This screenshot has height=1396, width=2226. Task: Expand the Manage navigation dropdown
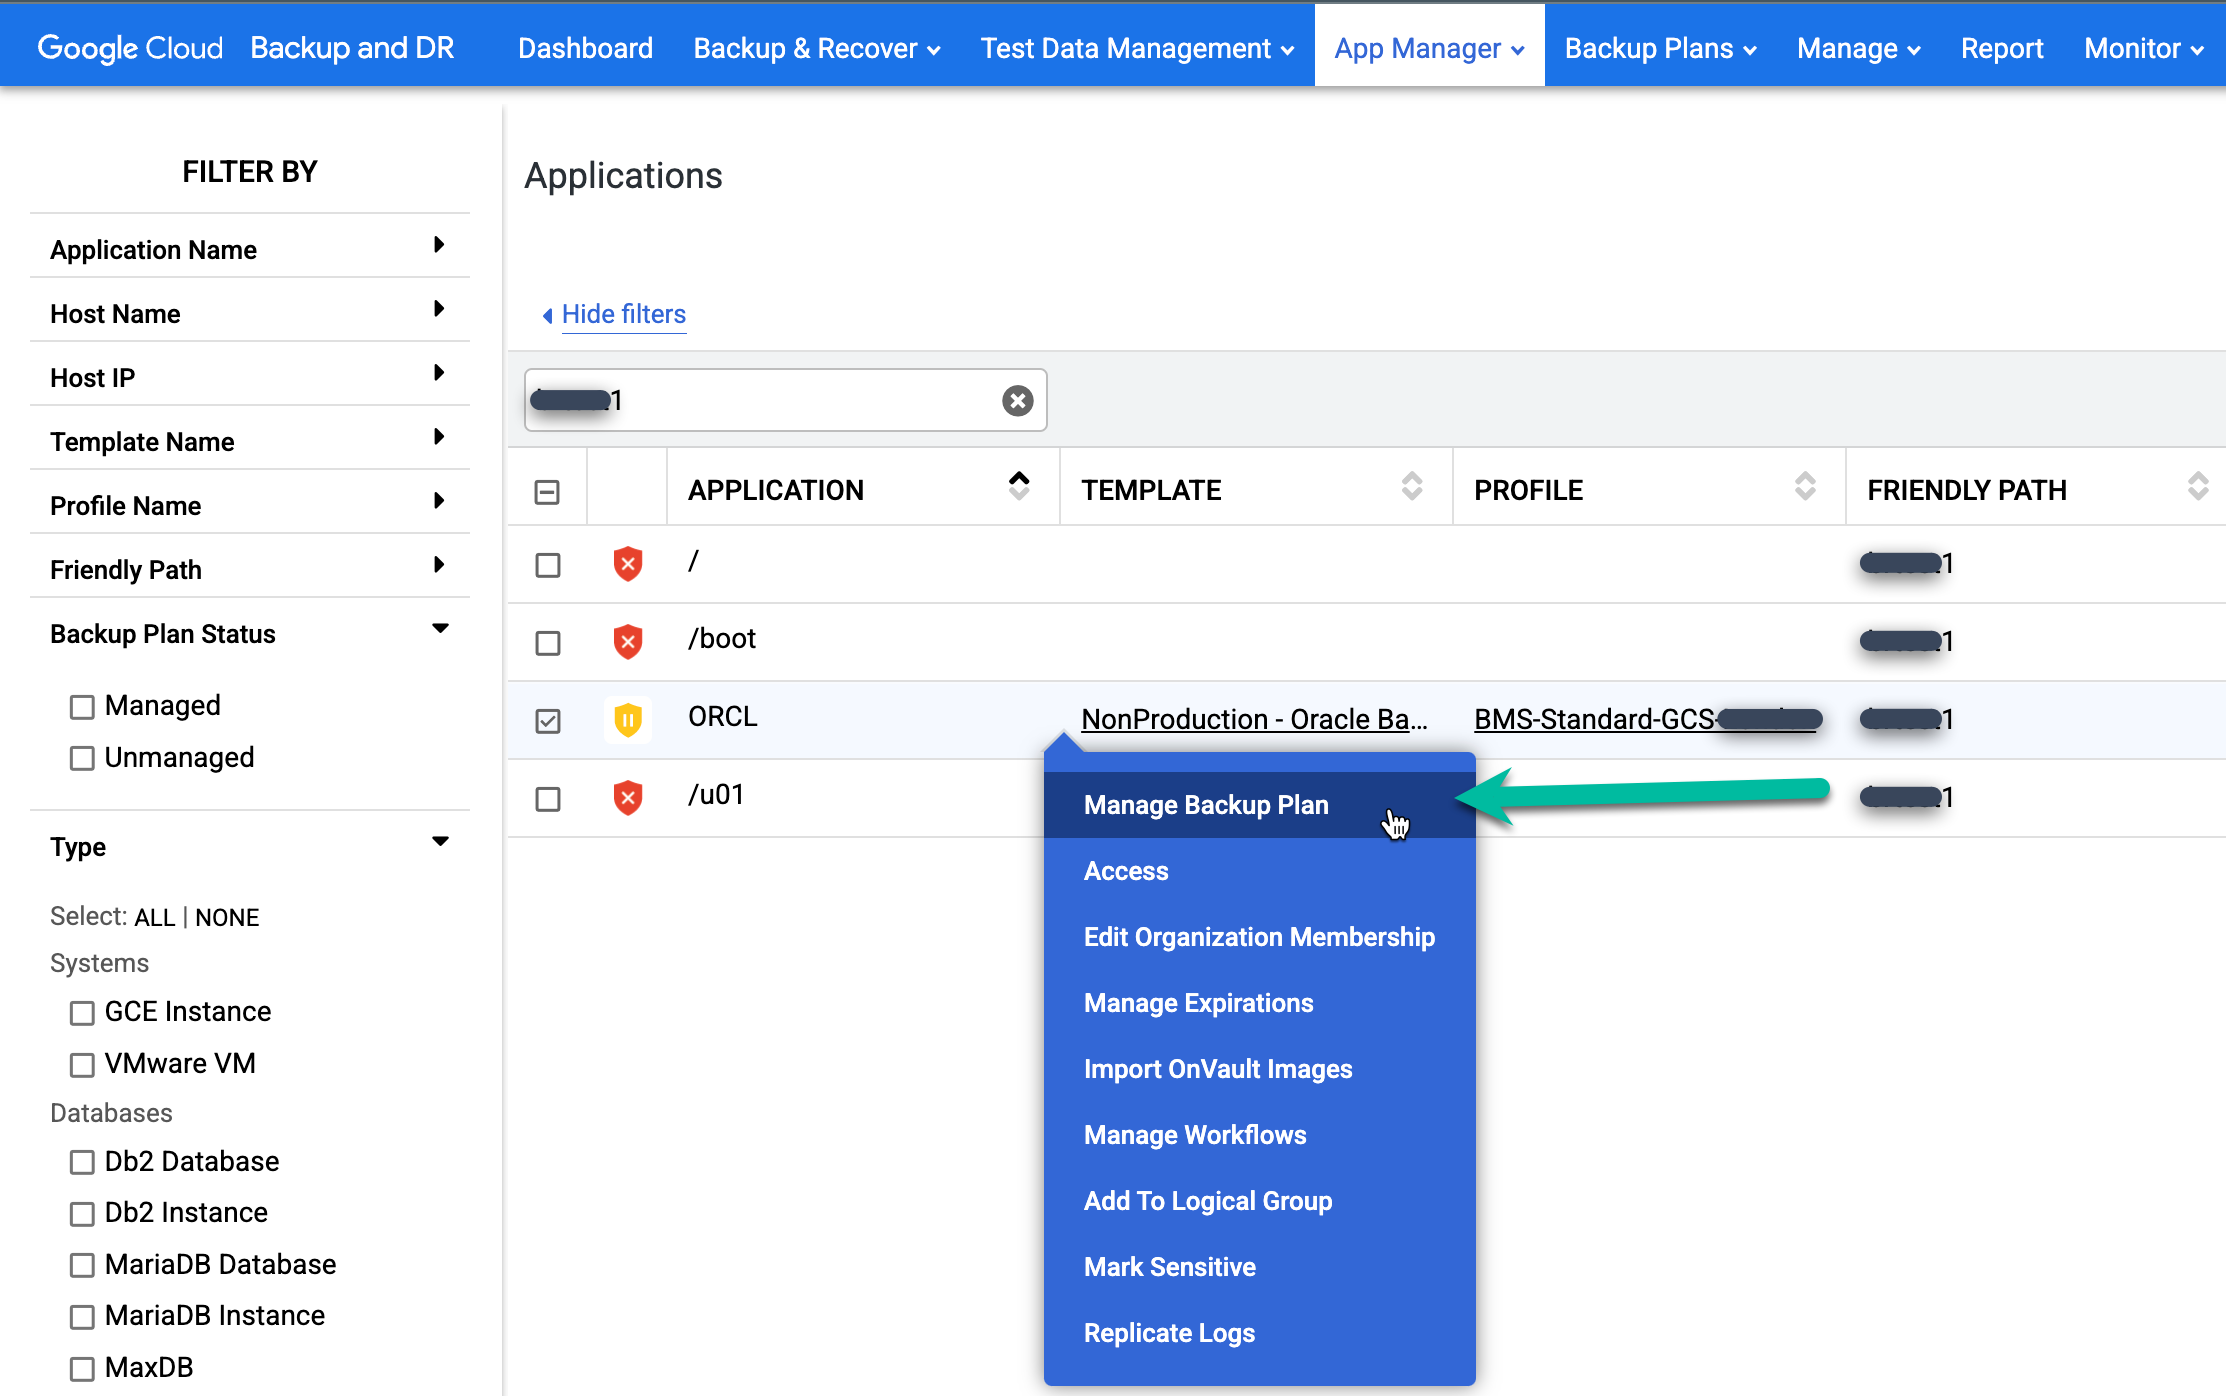click(1858, 45)
